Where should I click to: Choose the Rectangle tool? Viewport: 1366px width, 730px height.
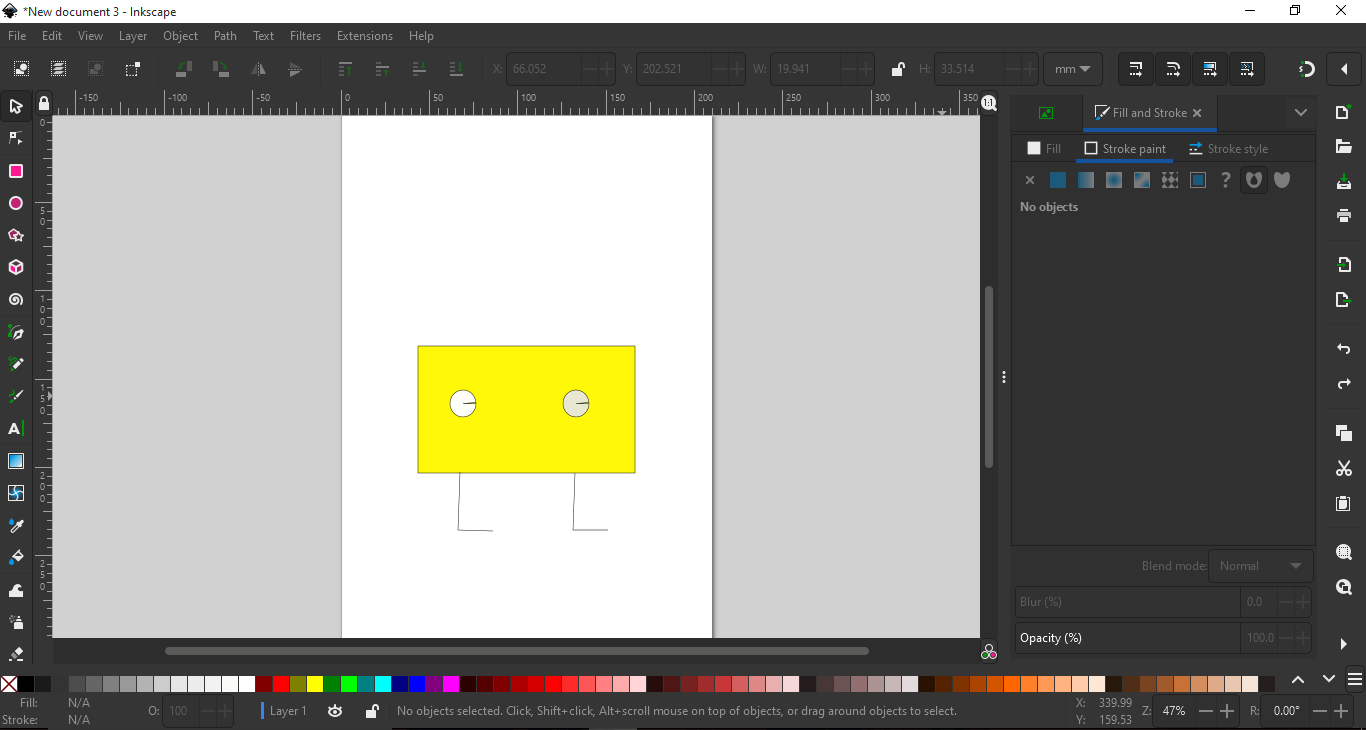click(x=16, y=172)
